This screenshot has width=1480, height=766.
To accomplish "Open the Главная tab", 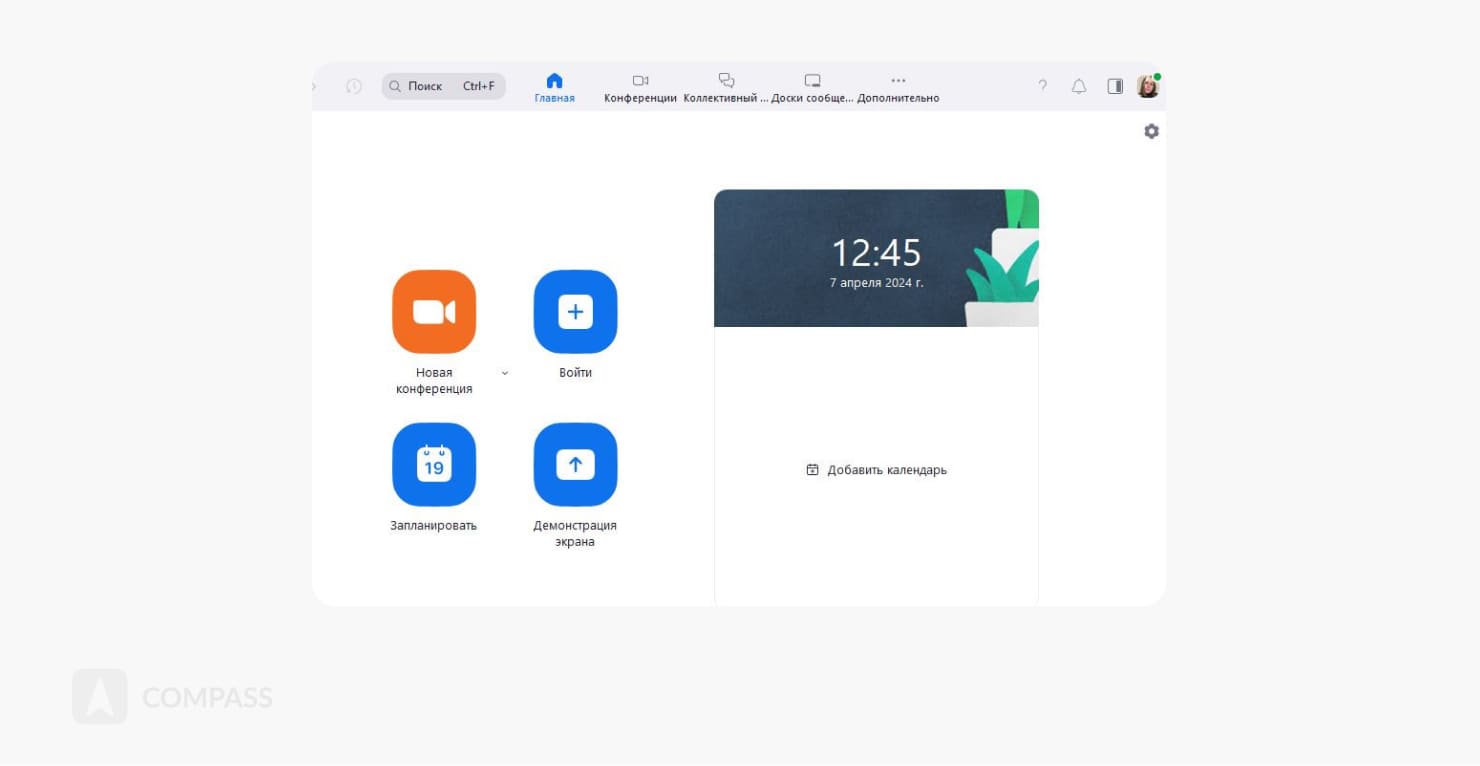I will click(x=554, y=88).
